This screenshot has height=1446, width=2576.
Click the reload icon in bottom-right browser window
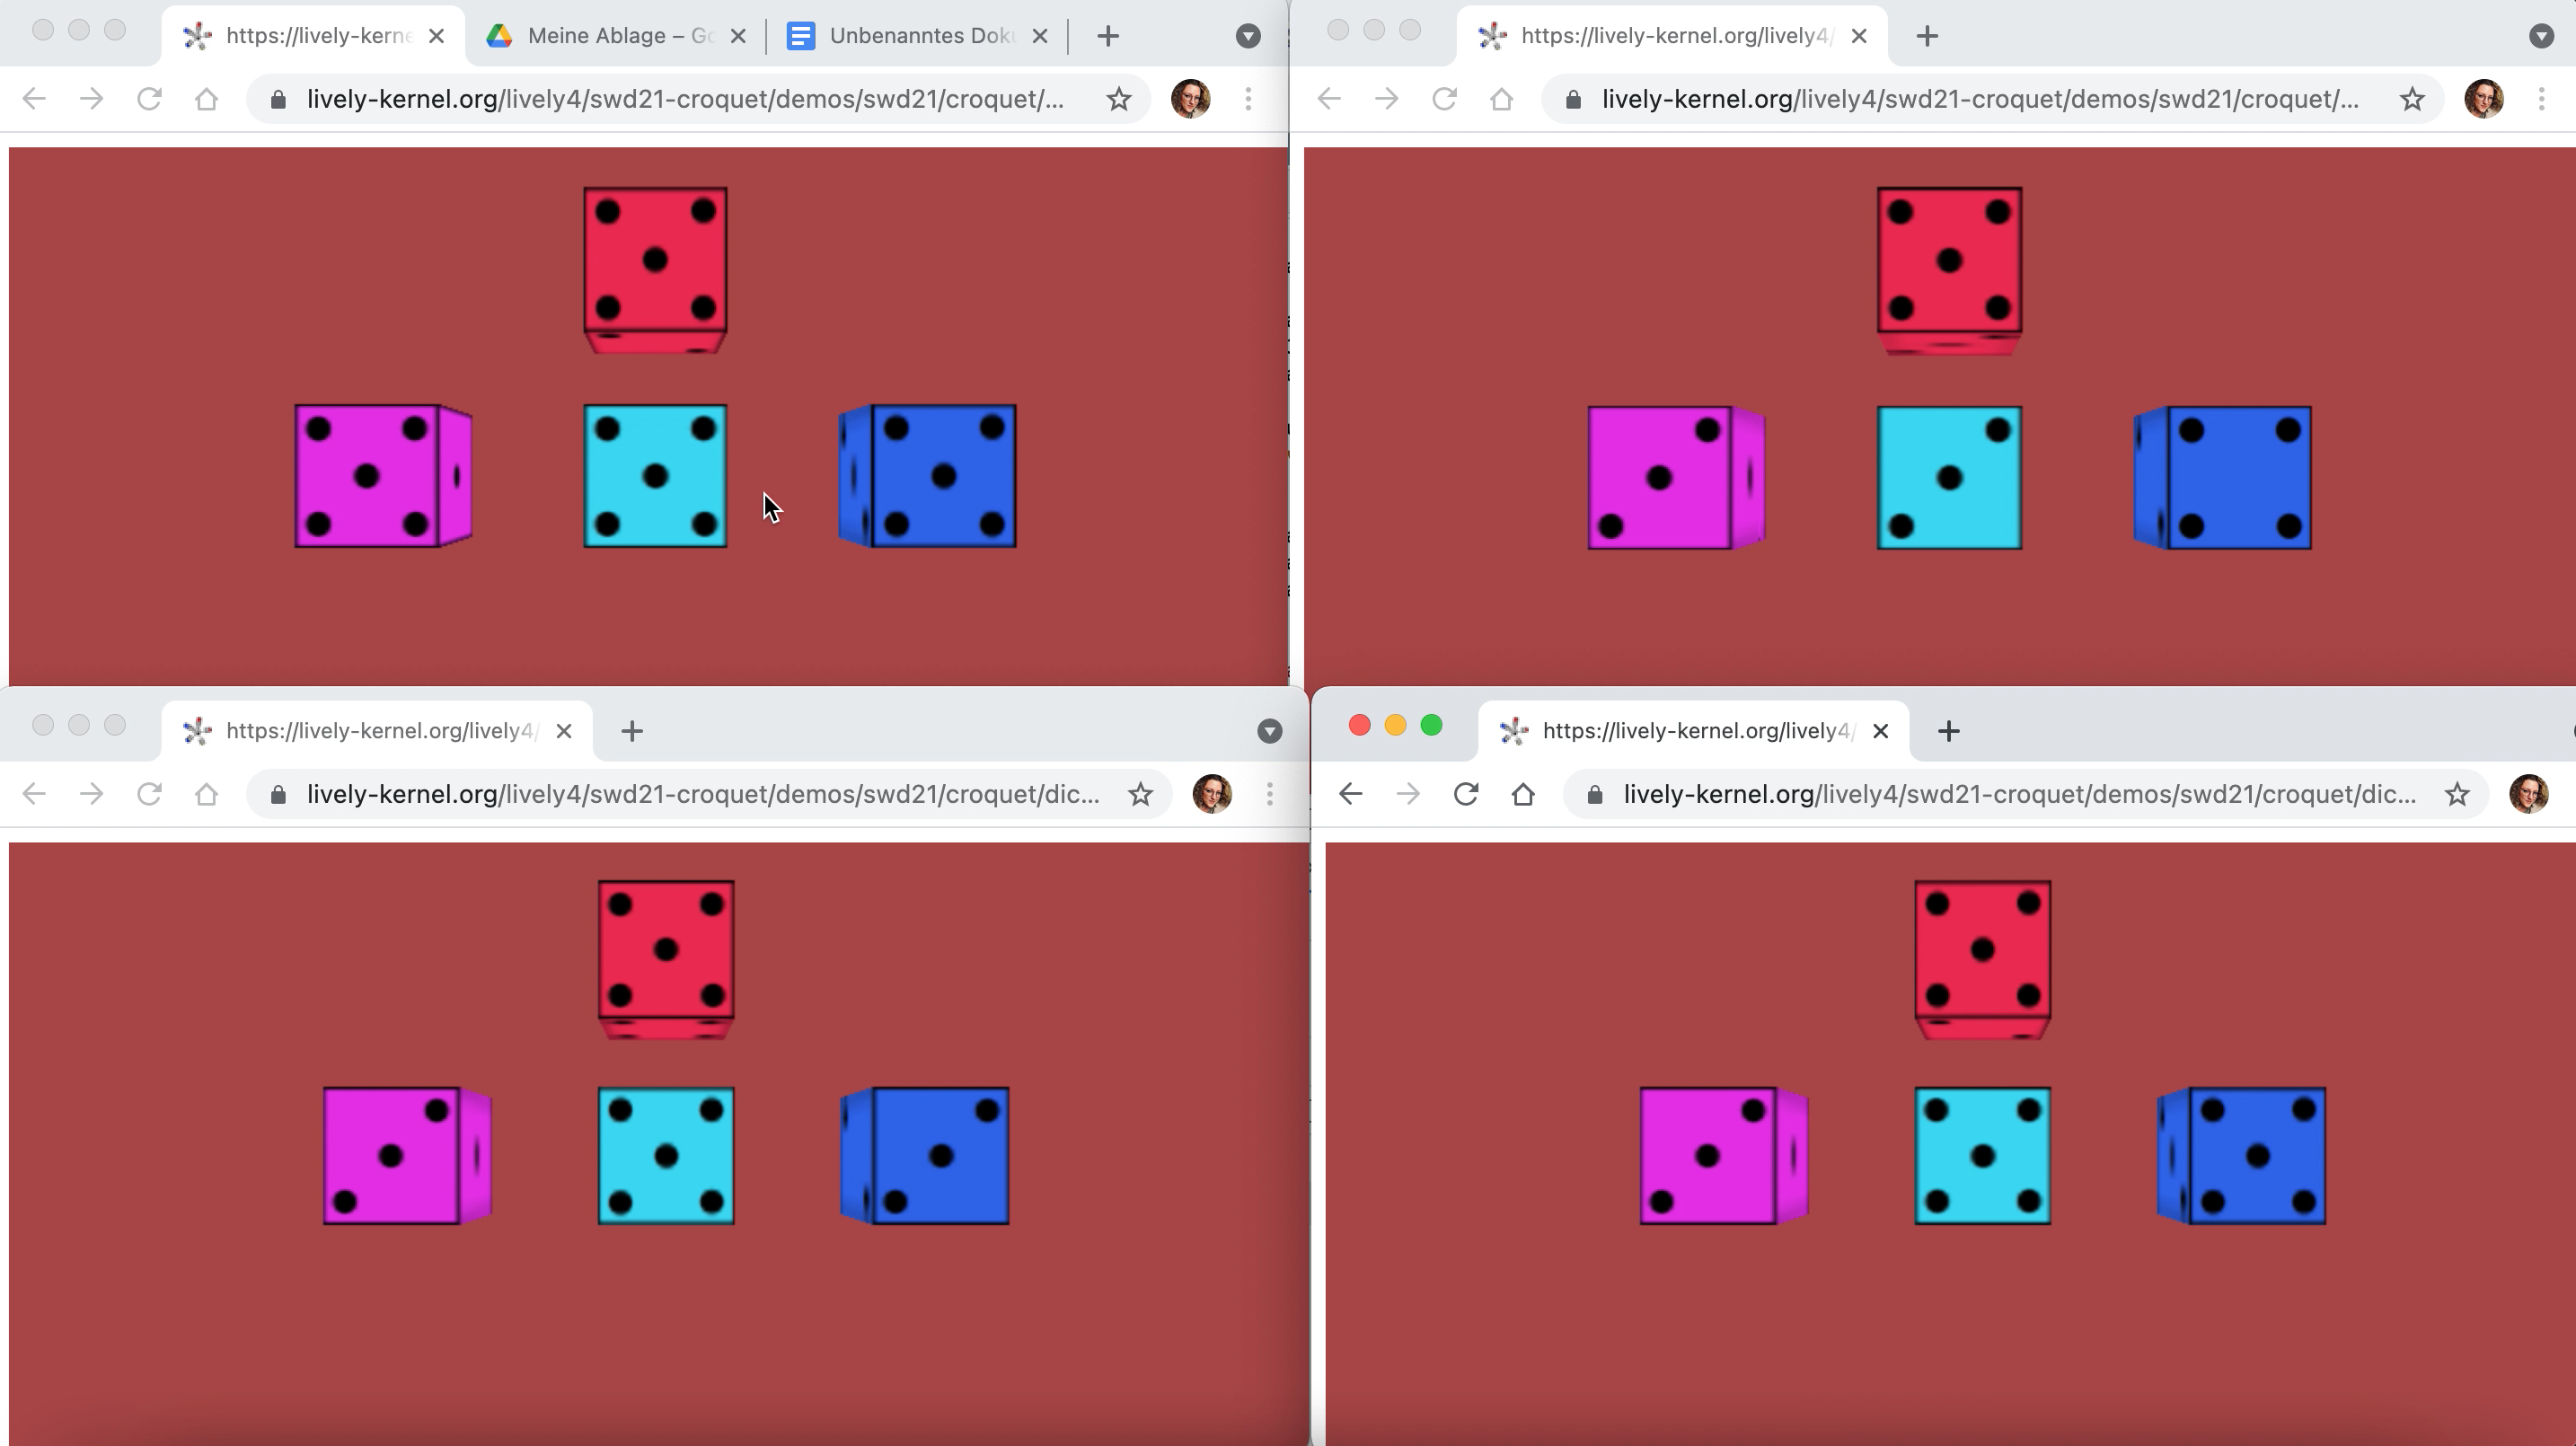tap(1465, 794)
